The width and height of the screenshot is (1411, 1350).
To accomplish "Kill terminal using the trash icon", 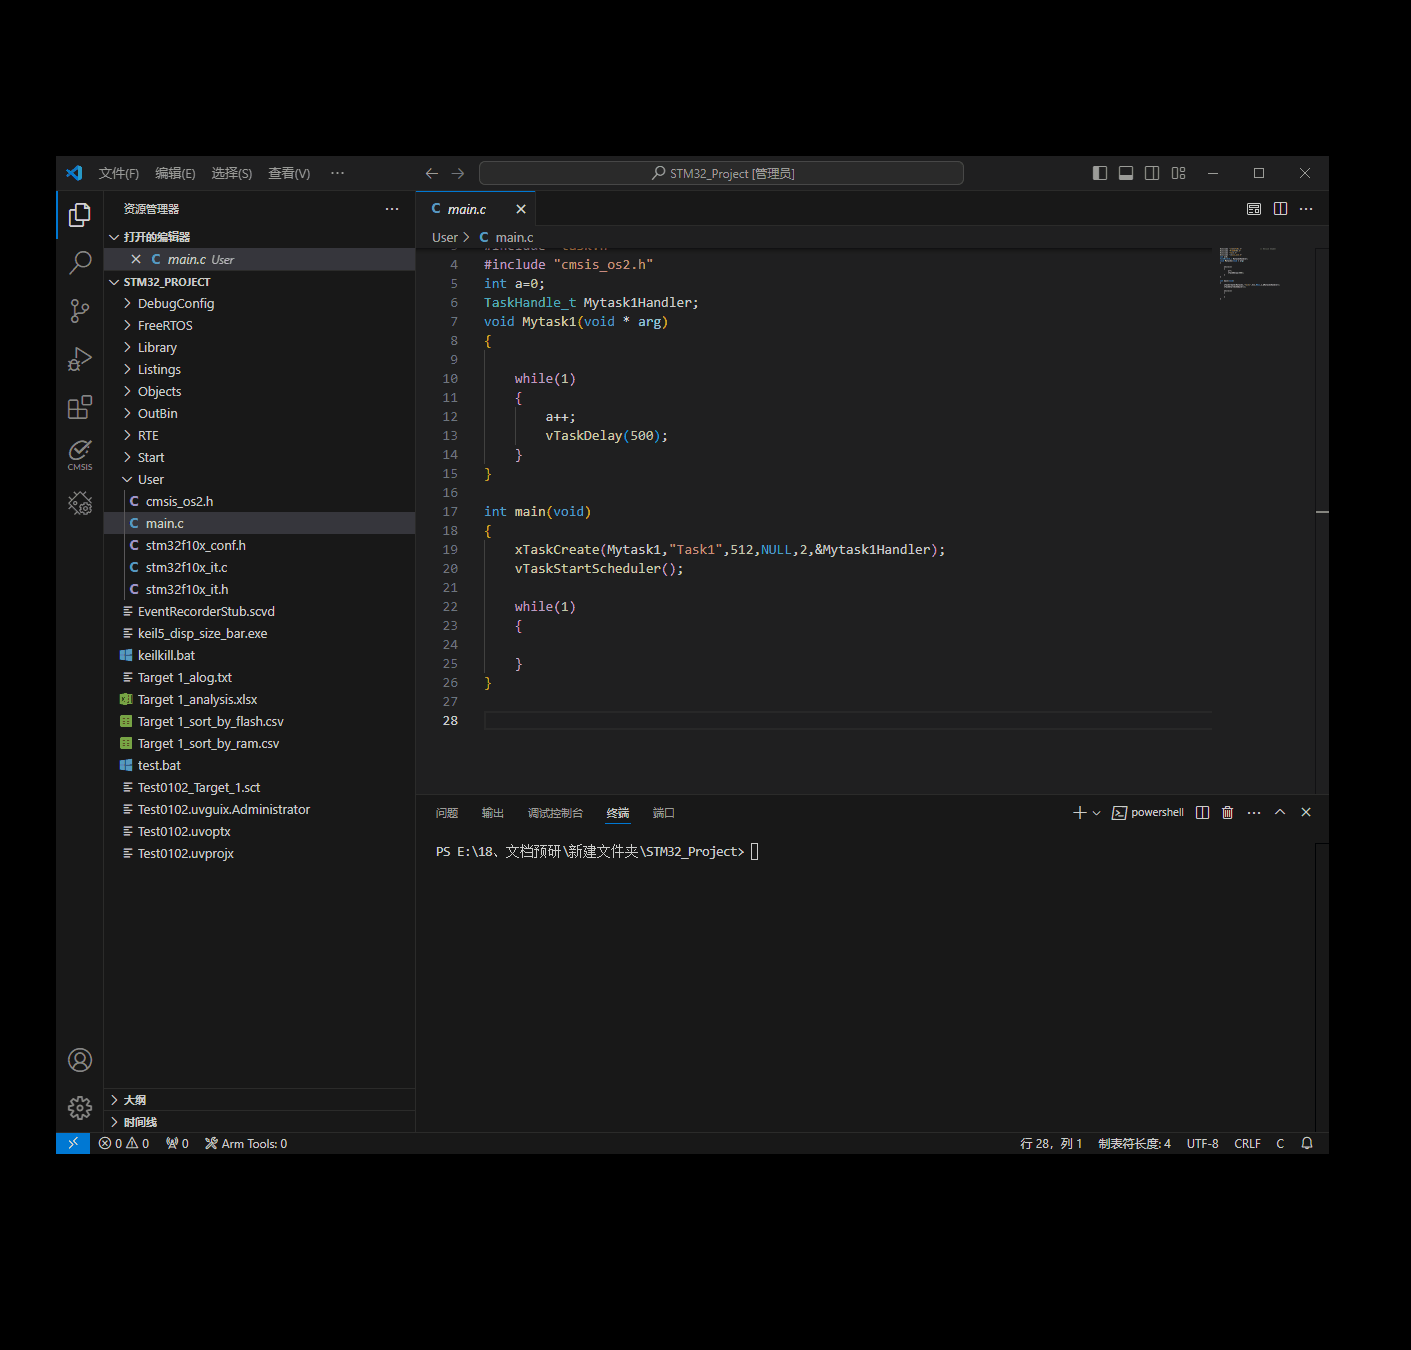I will [1227, 813].
